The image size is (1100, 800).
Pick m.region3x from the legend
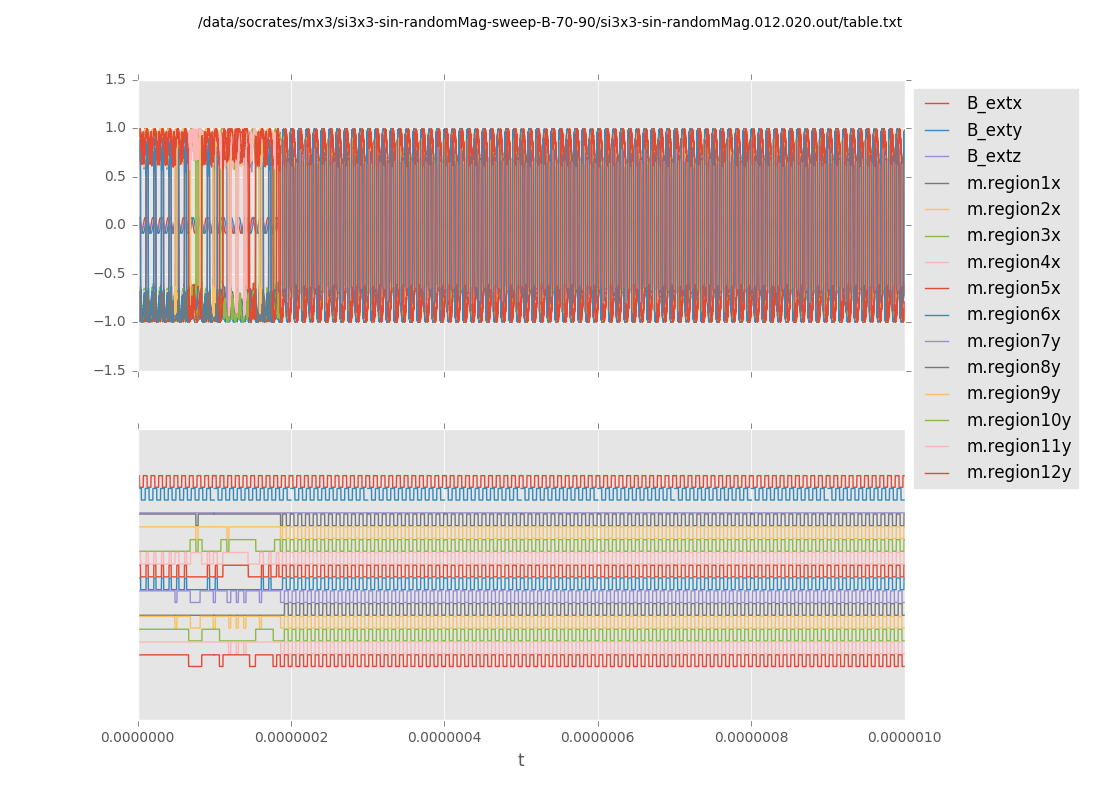1013,235
